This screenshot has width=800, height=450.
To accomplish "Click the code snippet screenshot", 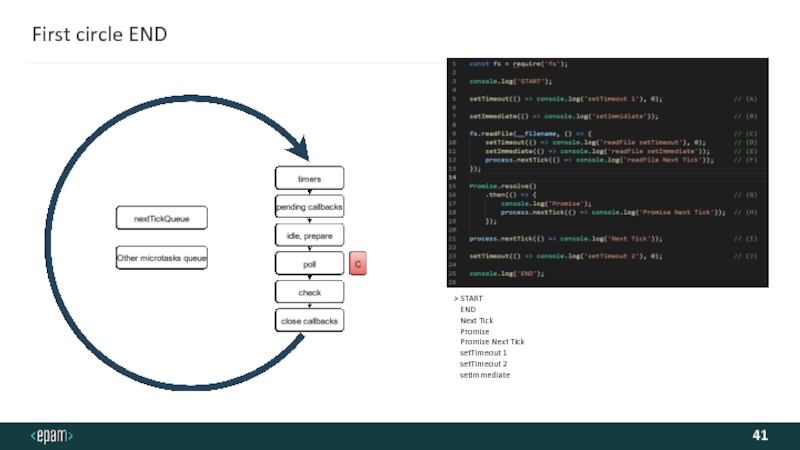I will tap(606, 173).
